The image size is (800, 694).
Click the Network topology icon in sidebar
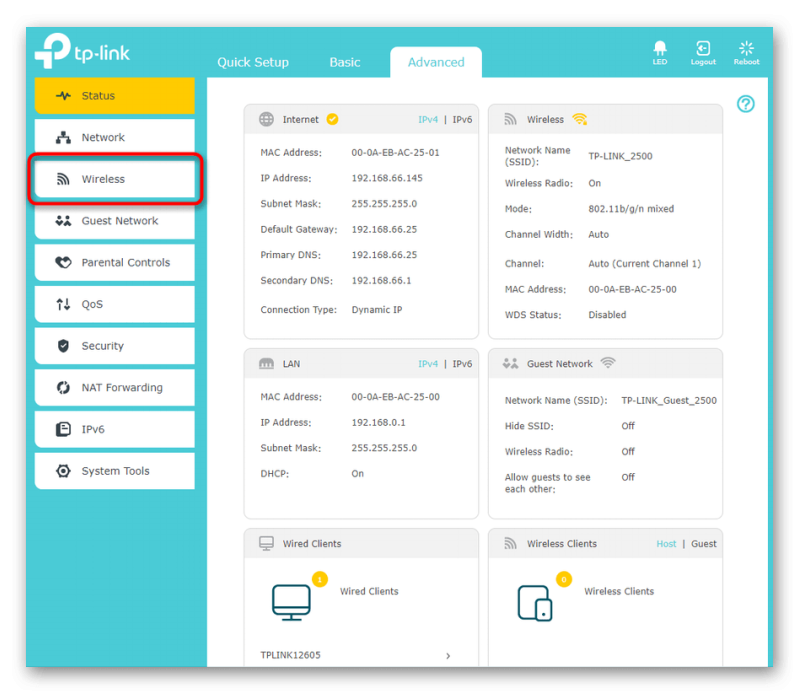click(x=63, y=137)
